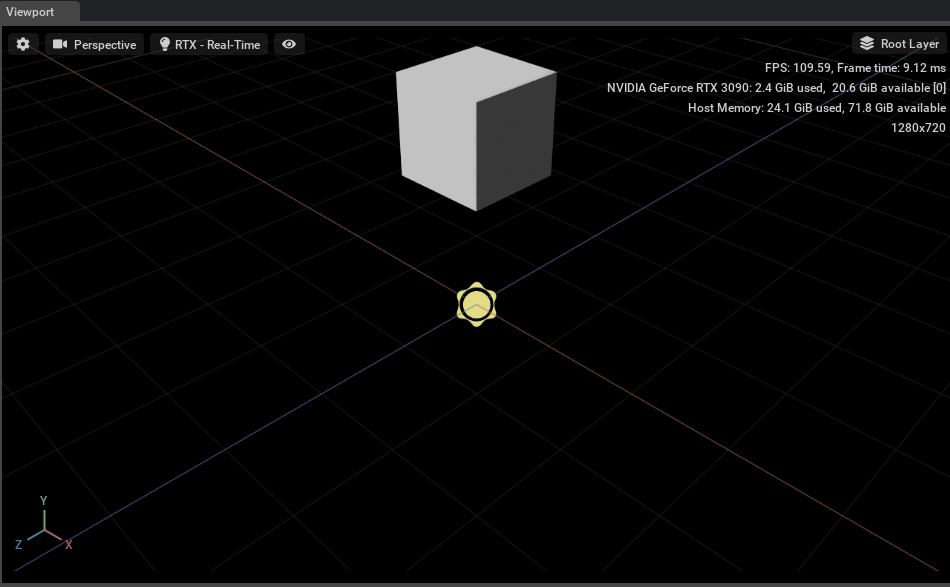The height and width of the screenshot is (587, 950).
Task: Click the Root Layer menu item
Action: [899, 43]
